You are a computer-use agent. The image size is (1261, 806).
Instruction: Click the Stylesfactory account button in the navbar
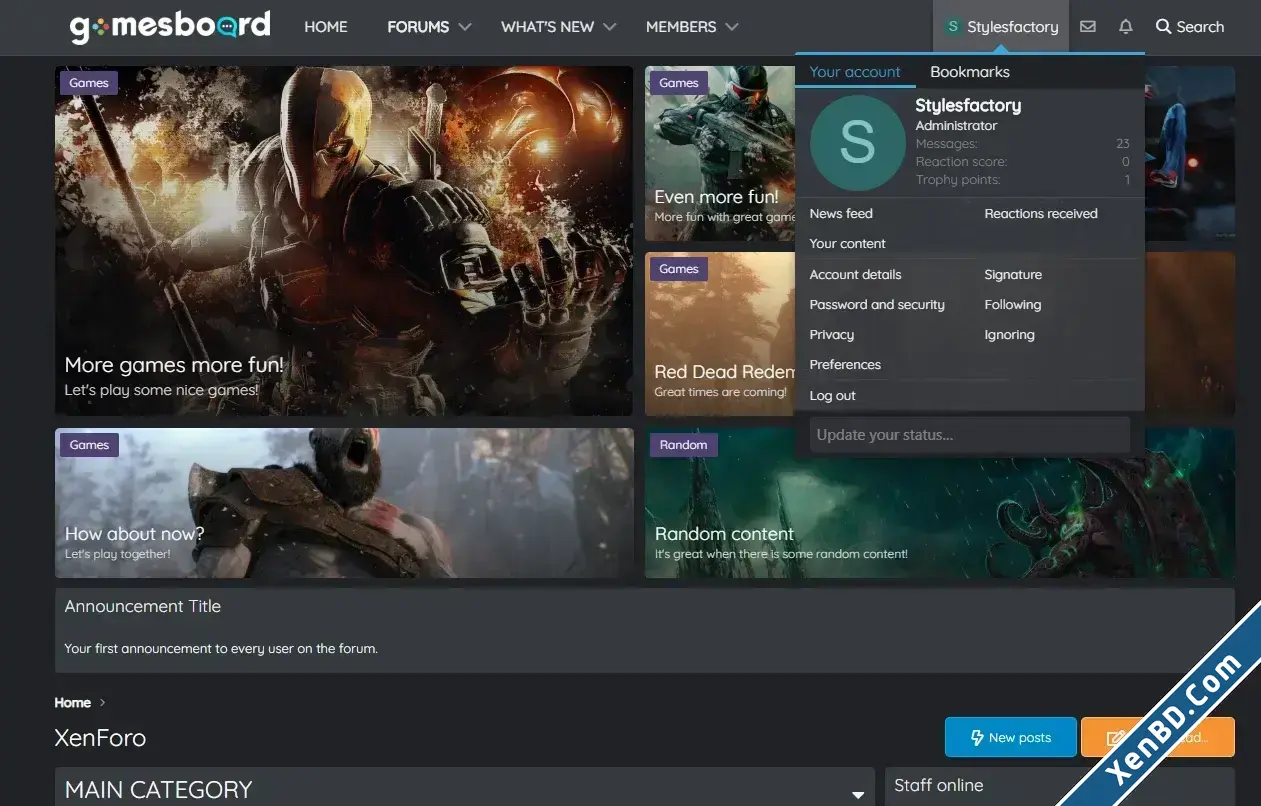point(1001,27)
